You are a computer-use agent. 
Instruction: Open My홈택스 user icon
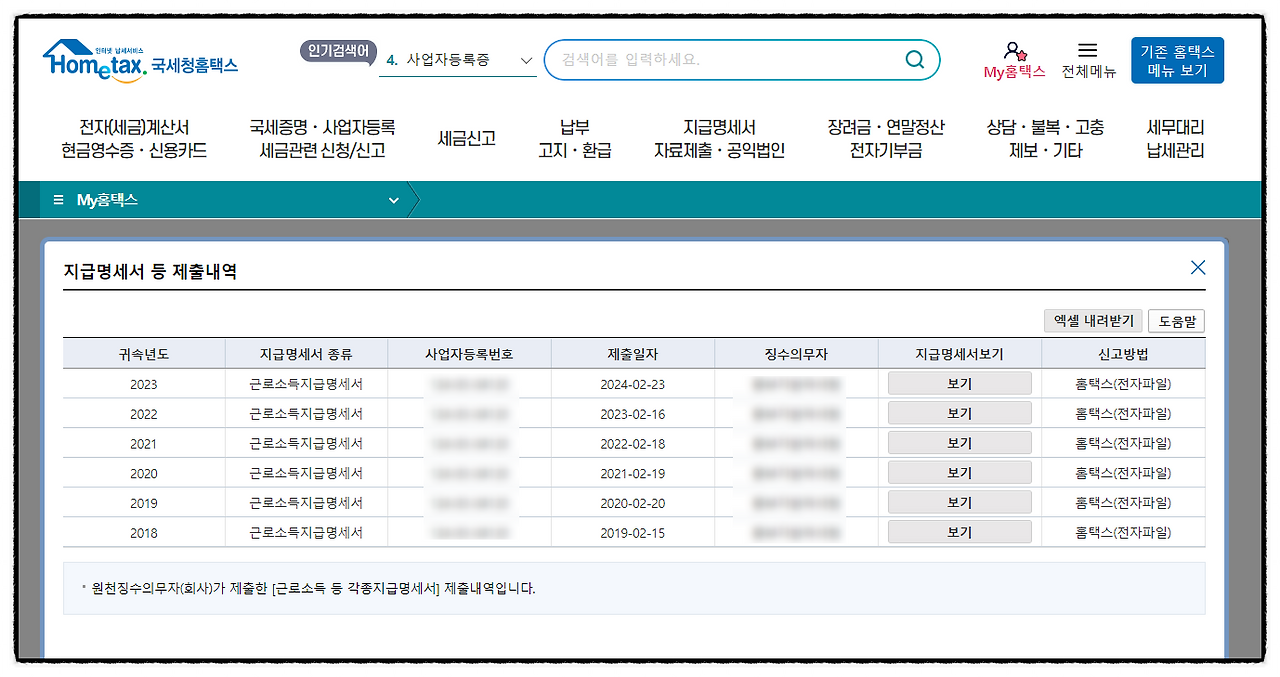[x=1014, y=50]
